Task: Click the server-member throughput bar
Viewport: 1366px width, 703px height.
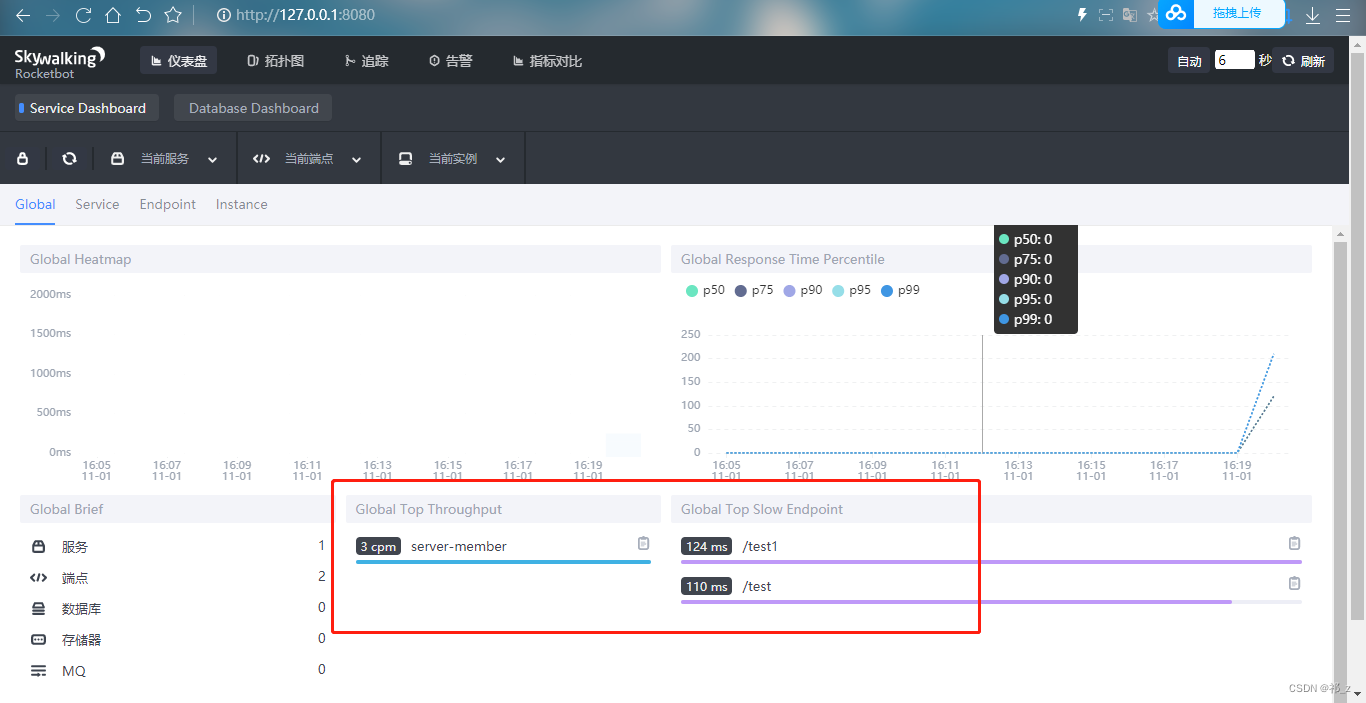Action: point(503,562)
